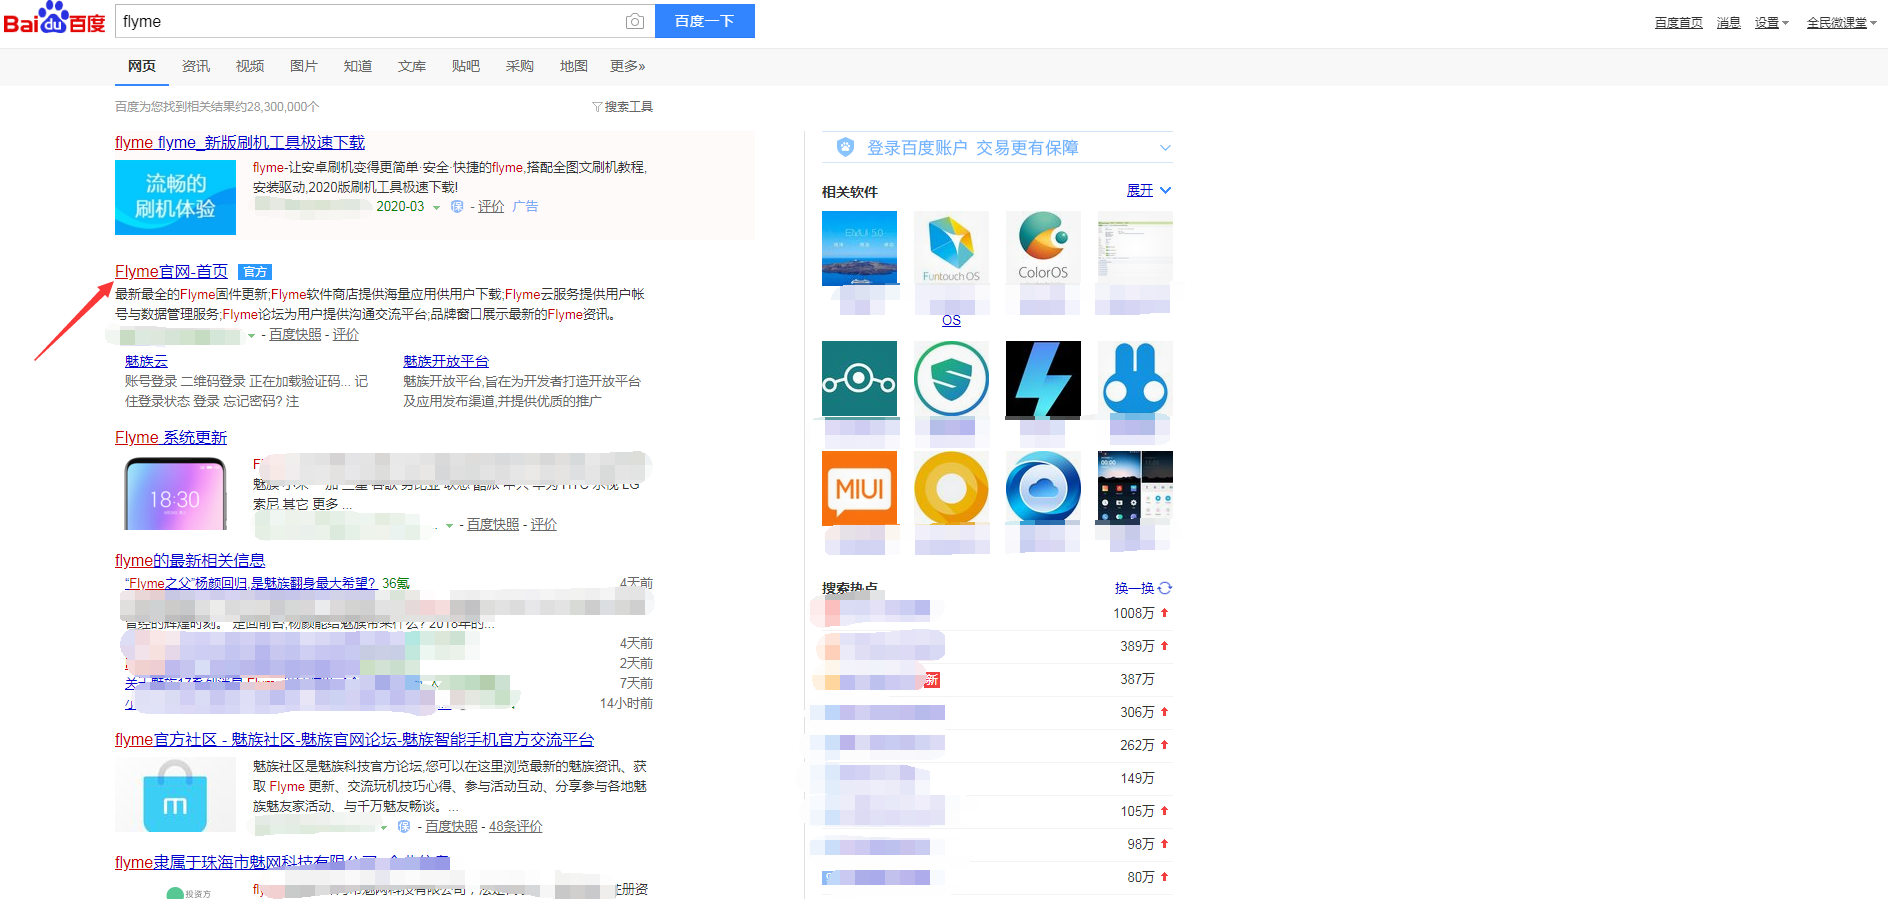This screenshot has width=1888, height=899.
Task: Open the phone 18:30 thumbnail
Action: (175, 493)
